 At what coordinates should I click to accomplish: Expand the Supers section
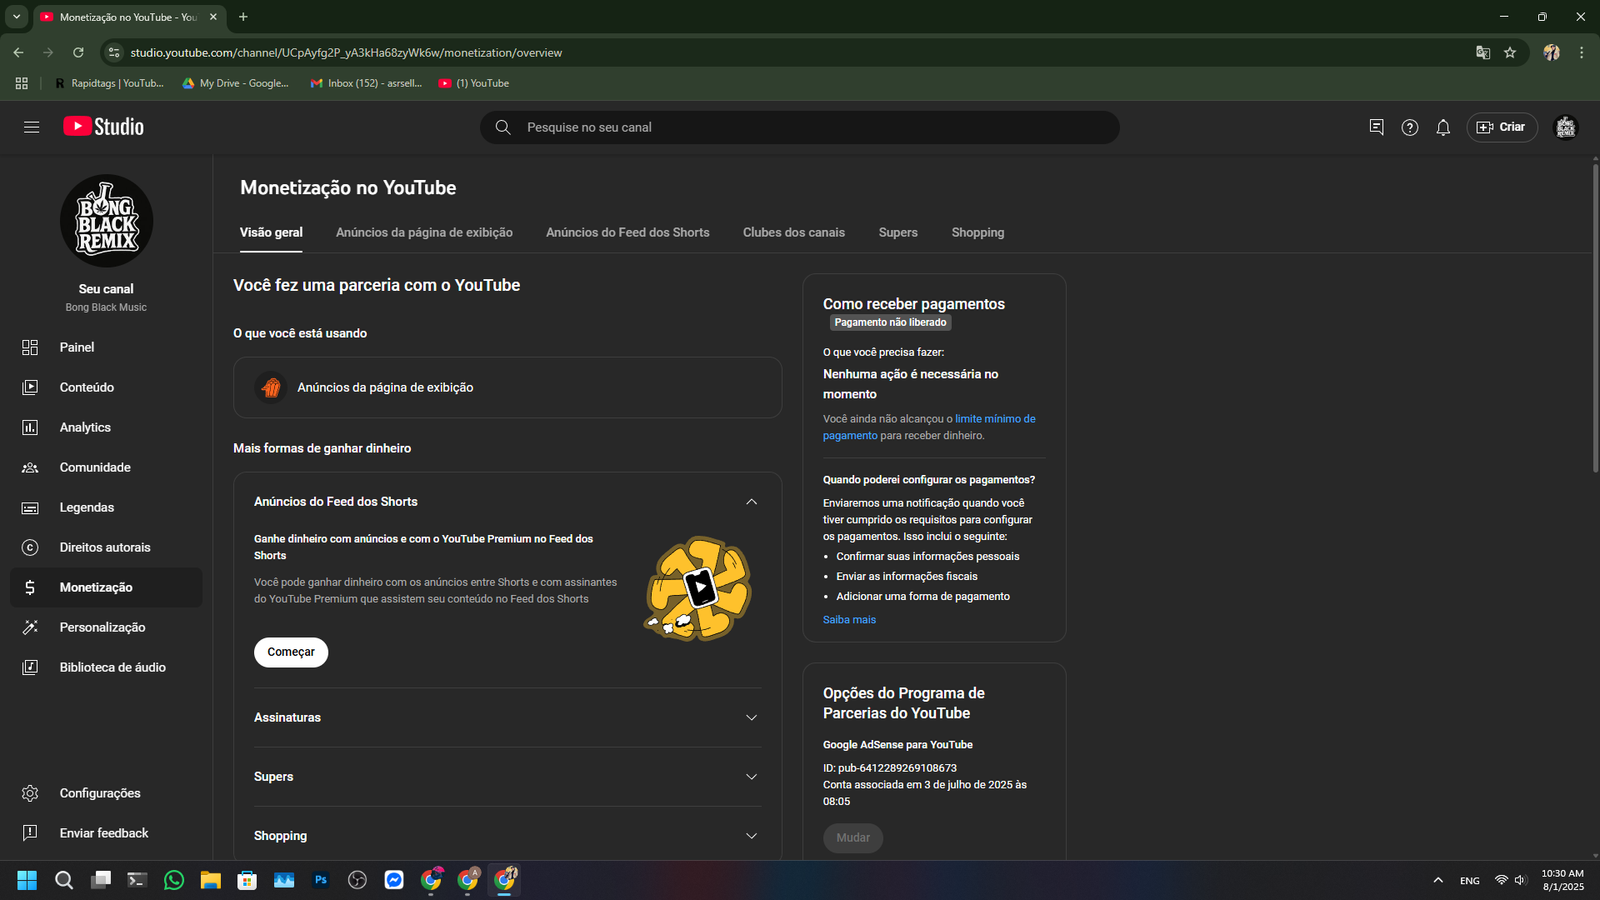pyautogui.click(x=751, y=776)
